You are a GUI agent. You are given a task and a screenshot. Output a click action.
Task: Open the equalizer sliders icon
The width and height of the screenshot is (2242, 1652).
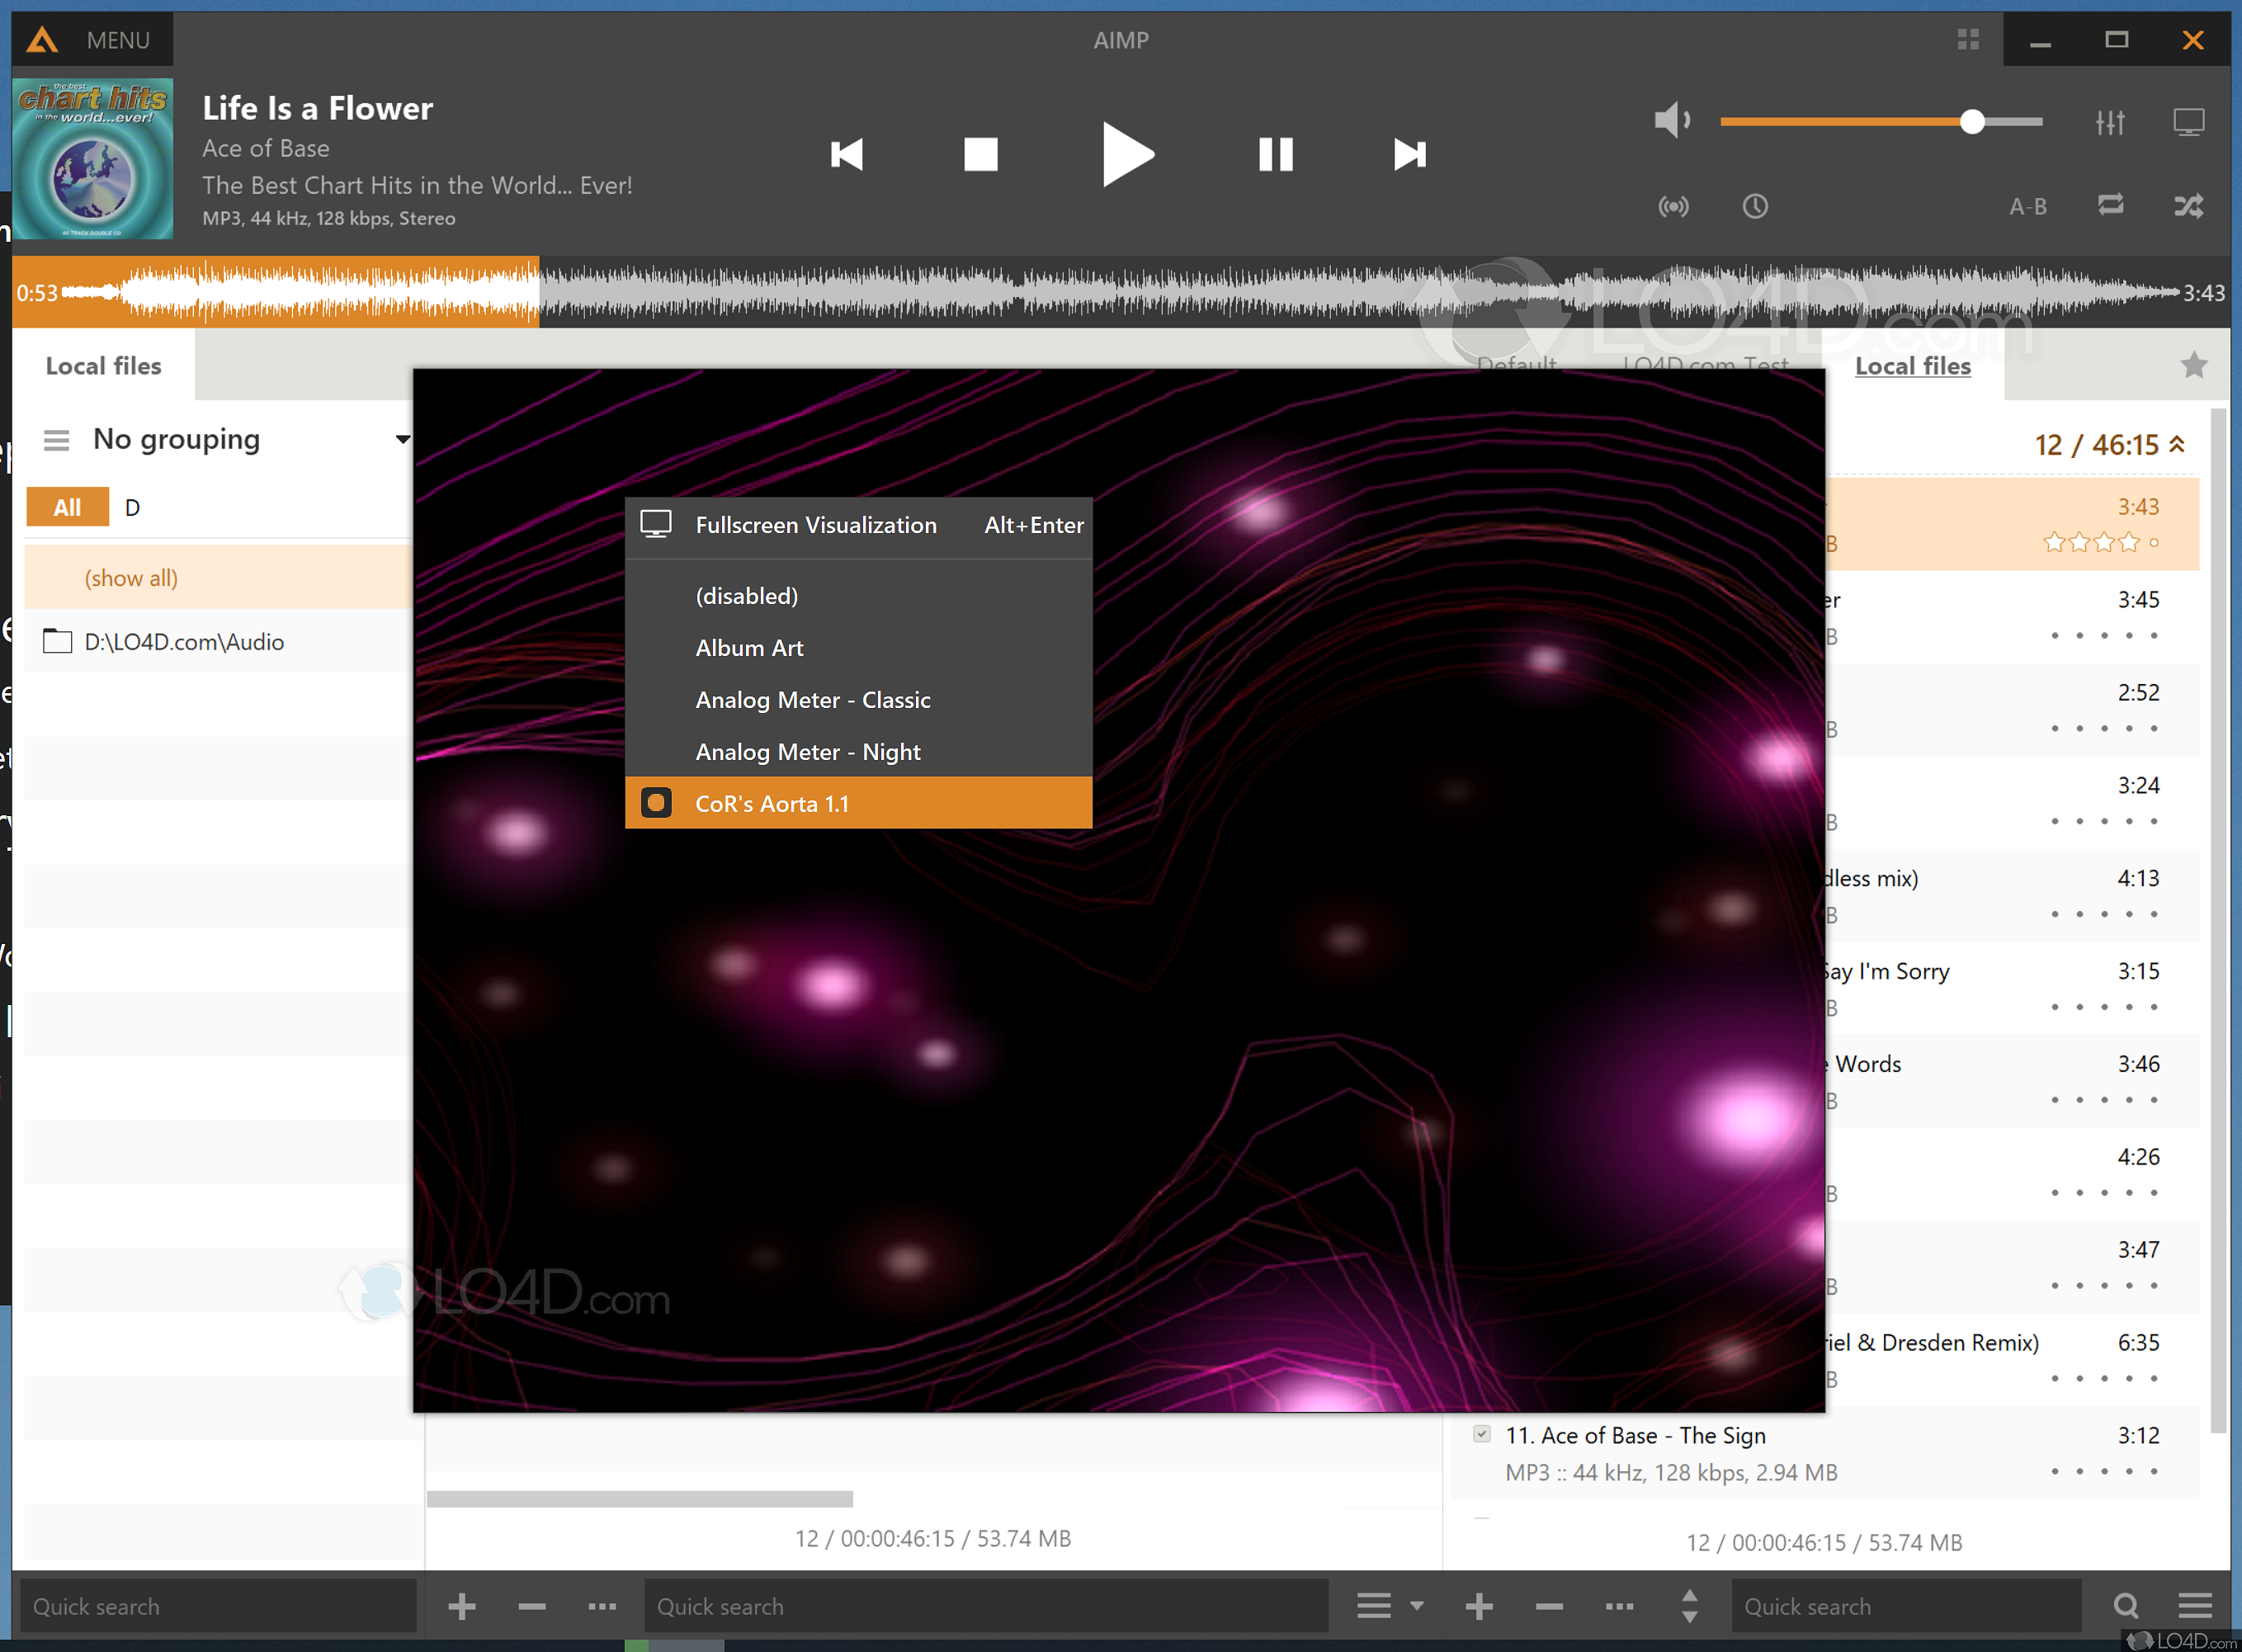[2110, 122]
